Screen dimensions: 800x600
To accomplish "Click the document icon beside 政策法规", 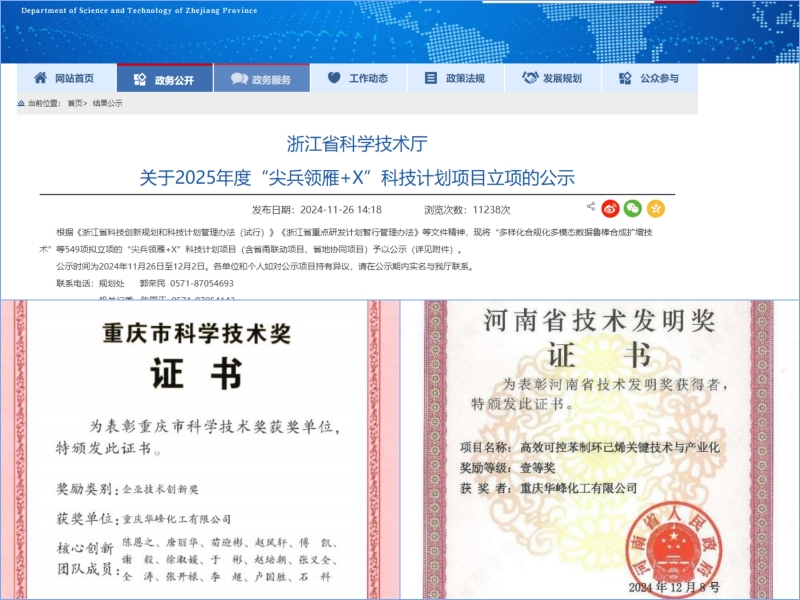I will 430,78.
